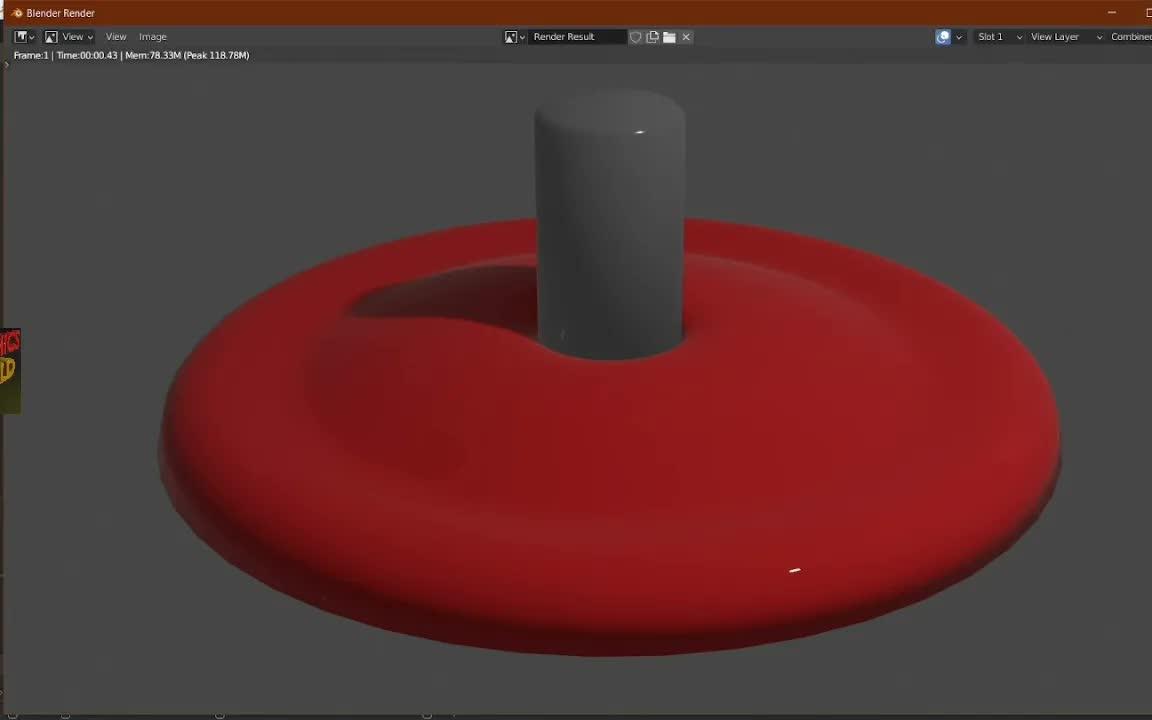Open the Image menu

pyautogui.click(x=152, y=36)
